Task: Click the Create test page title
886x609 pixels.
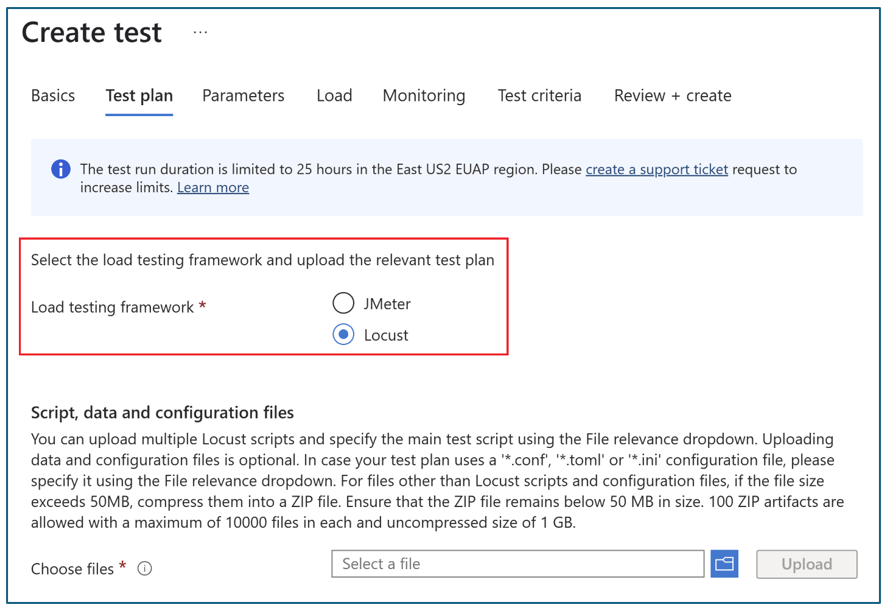Action: [x=92, y=32]
